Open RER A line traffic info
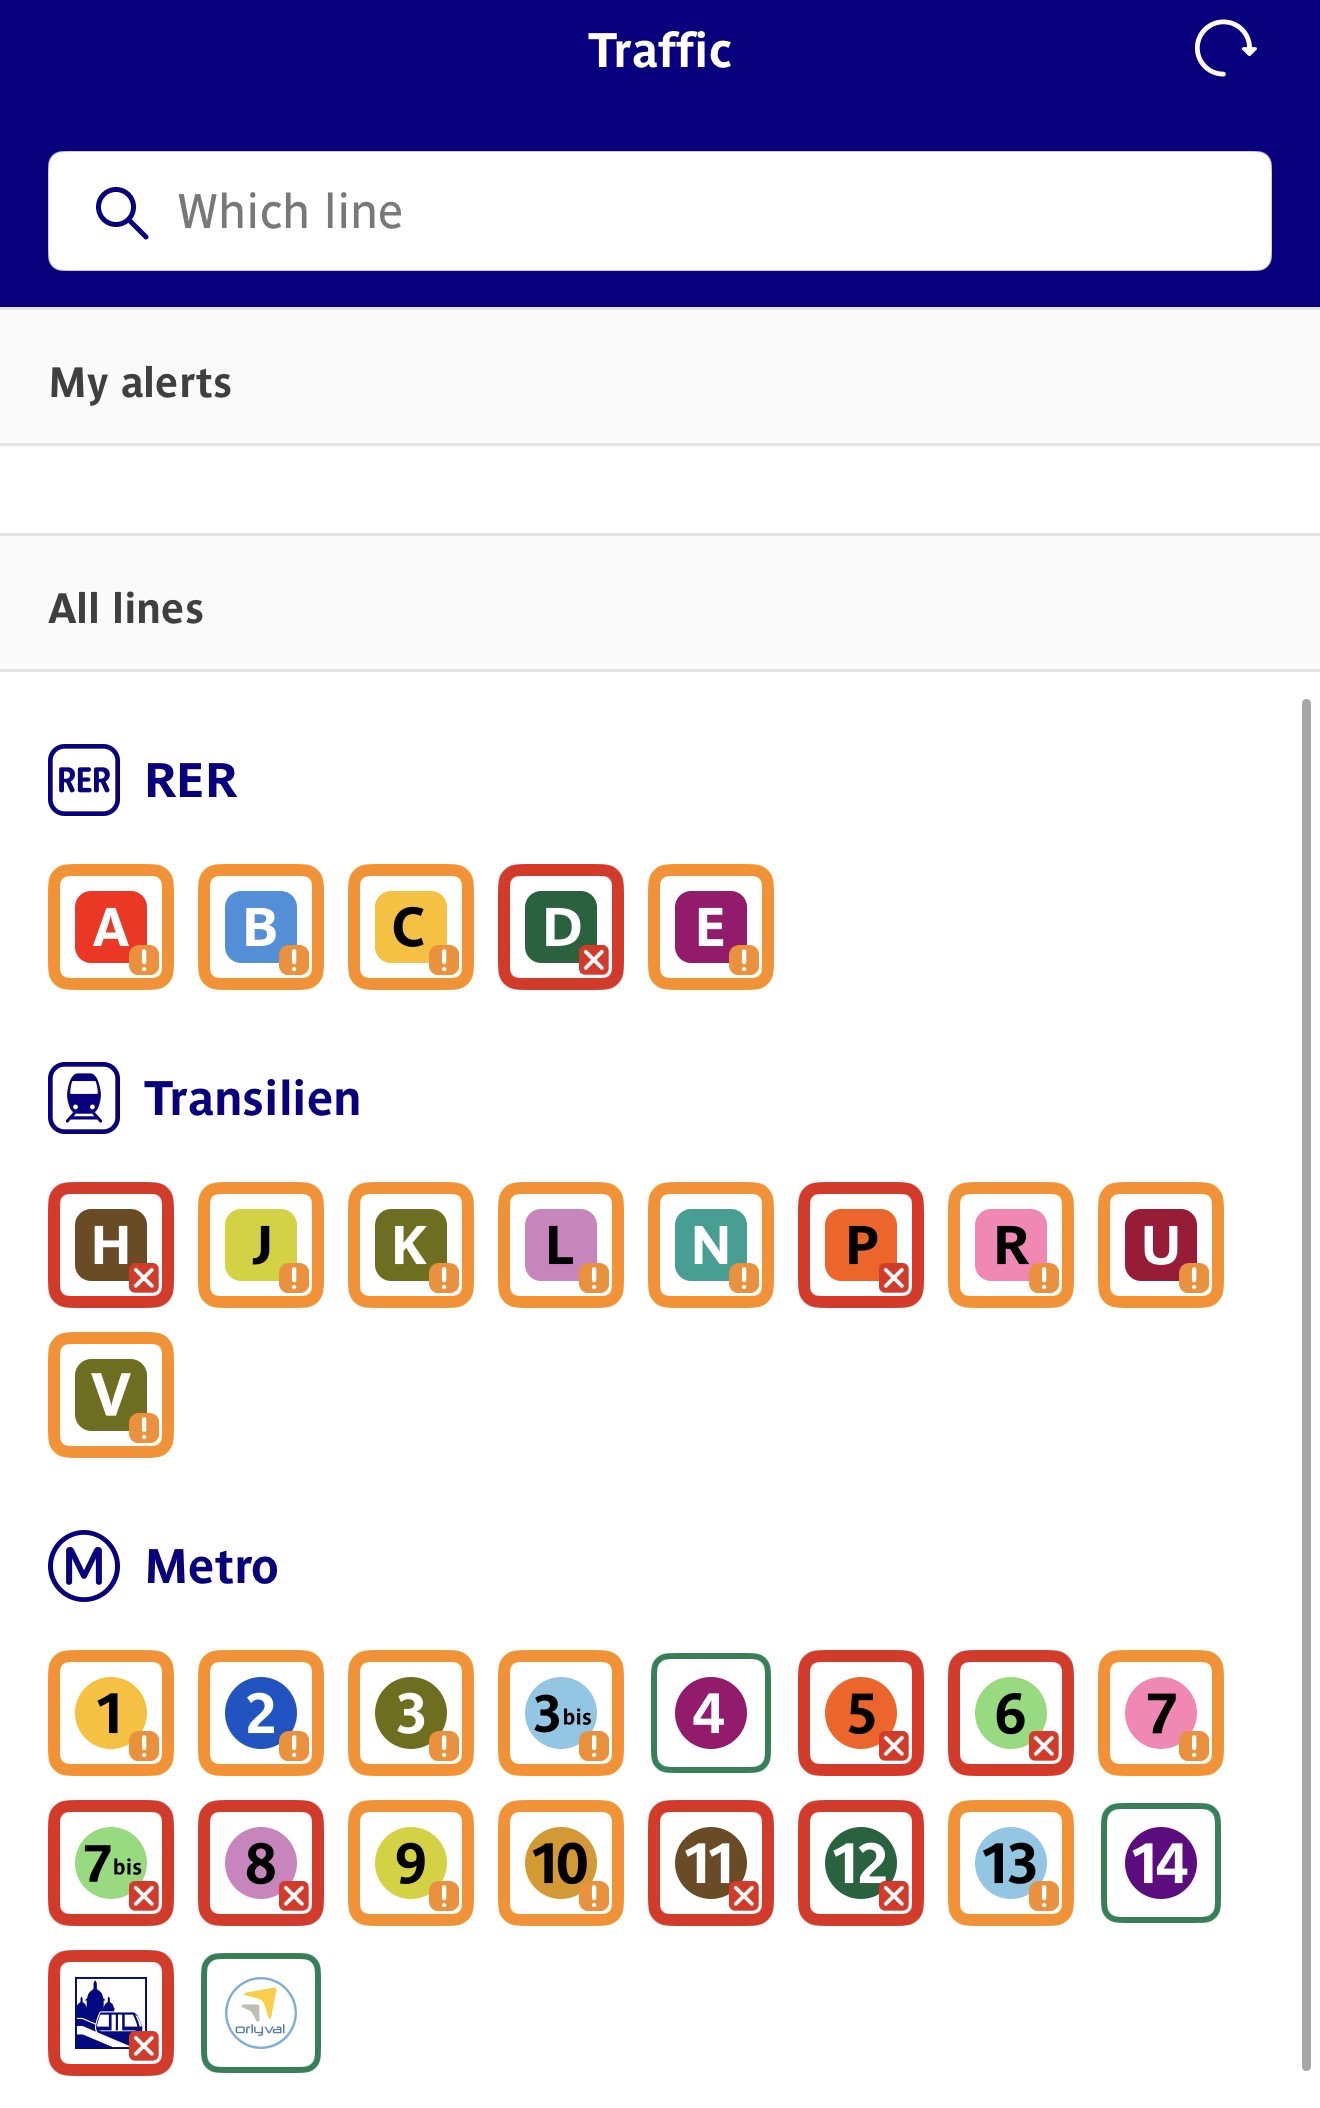 tap(111, 927)
